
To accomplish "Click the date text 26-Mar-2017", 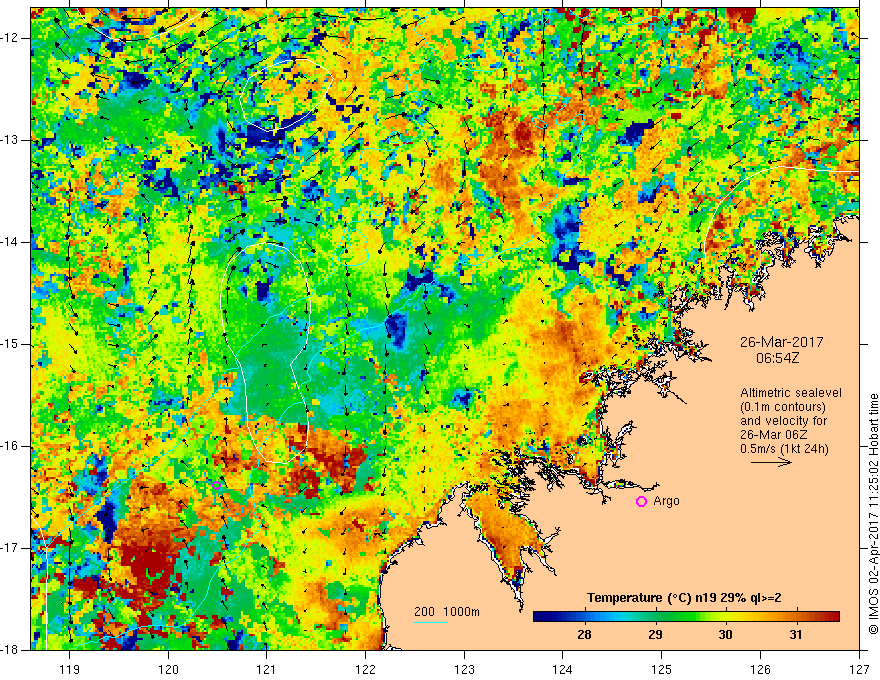I will (x=782, y=342).
